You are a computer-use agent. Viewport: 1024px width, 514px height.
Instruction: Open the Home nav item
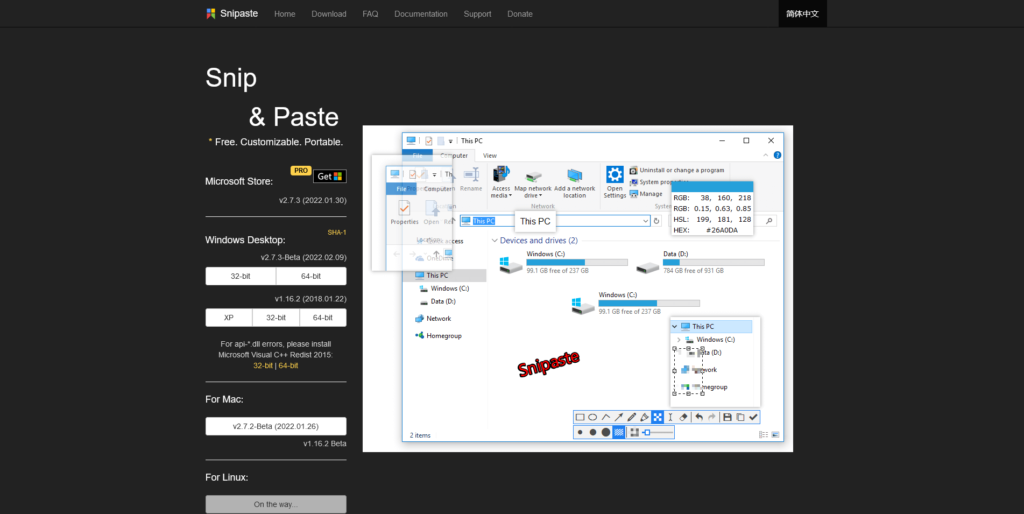click(x=285, y=14)
